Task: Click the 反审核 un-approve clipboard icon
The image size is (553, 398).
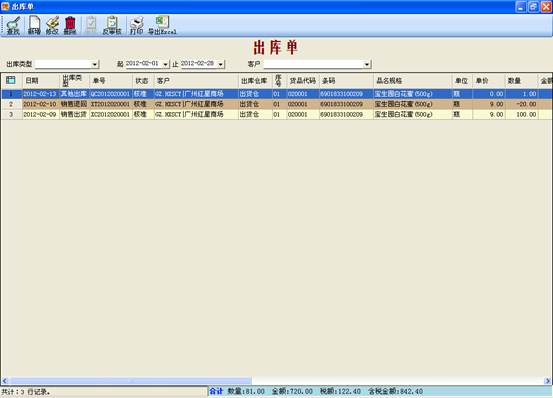Action: coord(112,25)
